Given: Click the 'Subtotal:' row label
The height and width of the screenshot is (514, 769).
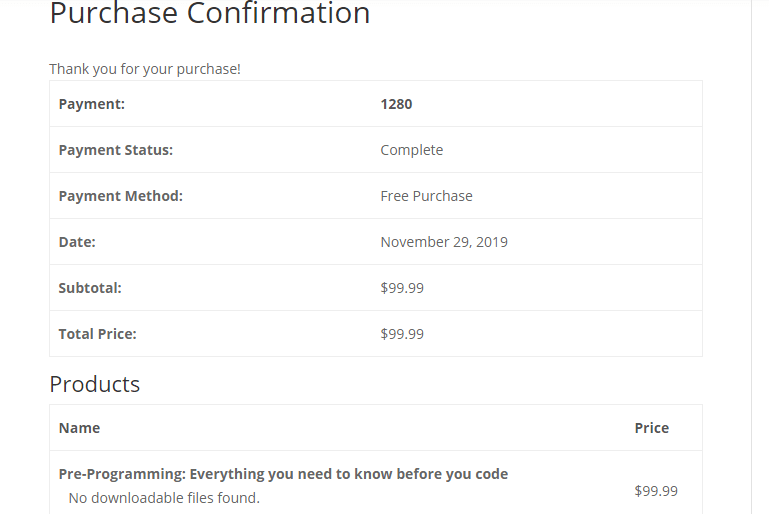Looking at the screenshot, I should click(x=90, y=288).
